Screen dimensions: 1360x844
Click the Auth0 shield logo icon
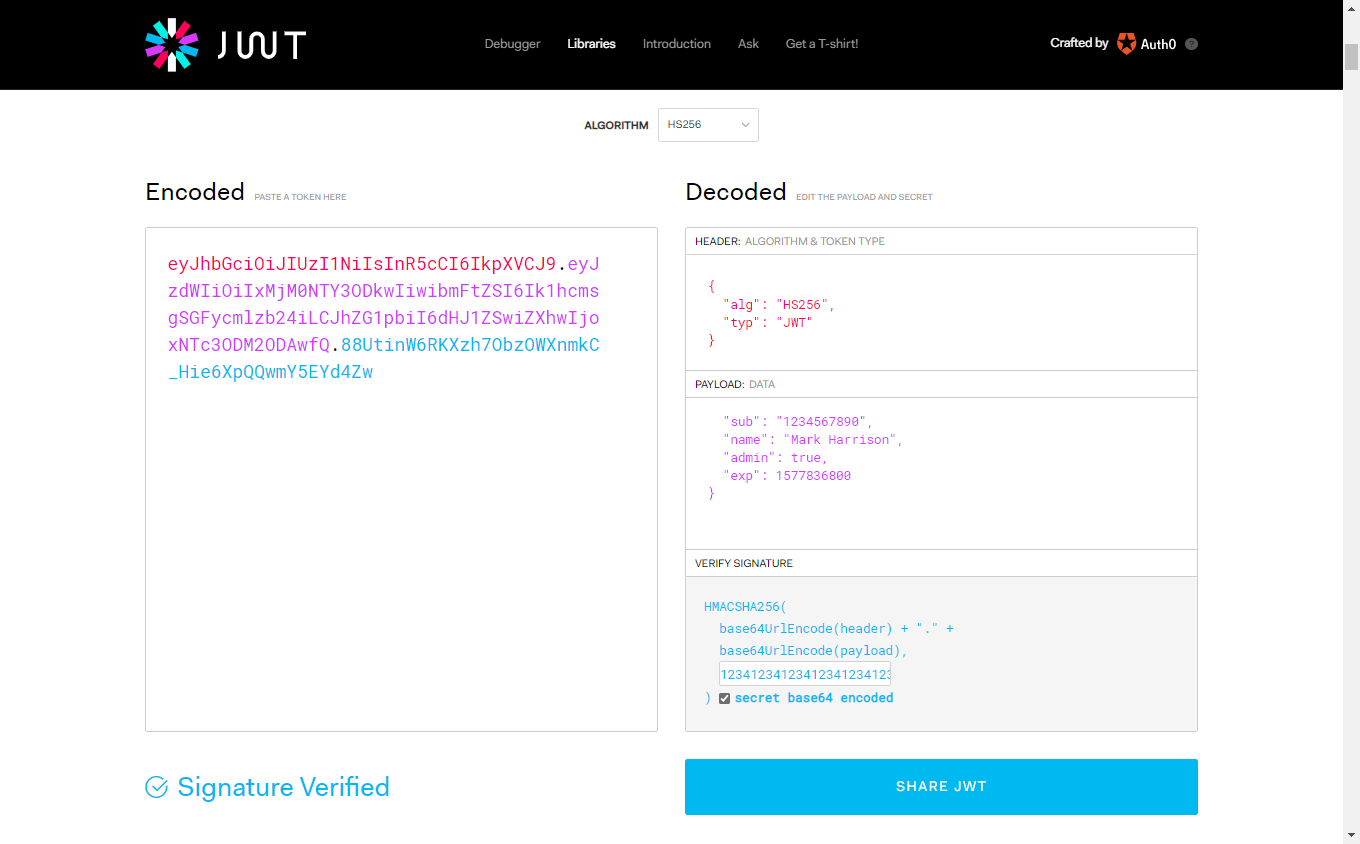pyautogui.click(x=1126, y=44)
